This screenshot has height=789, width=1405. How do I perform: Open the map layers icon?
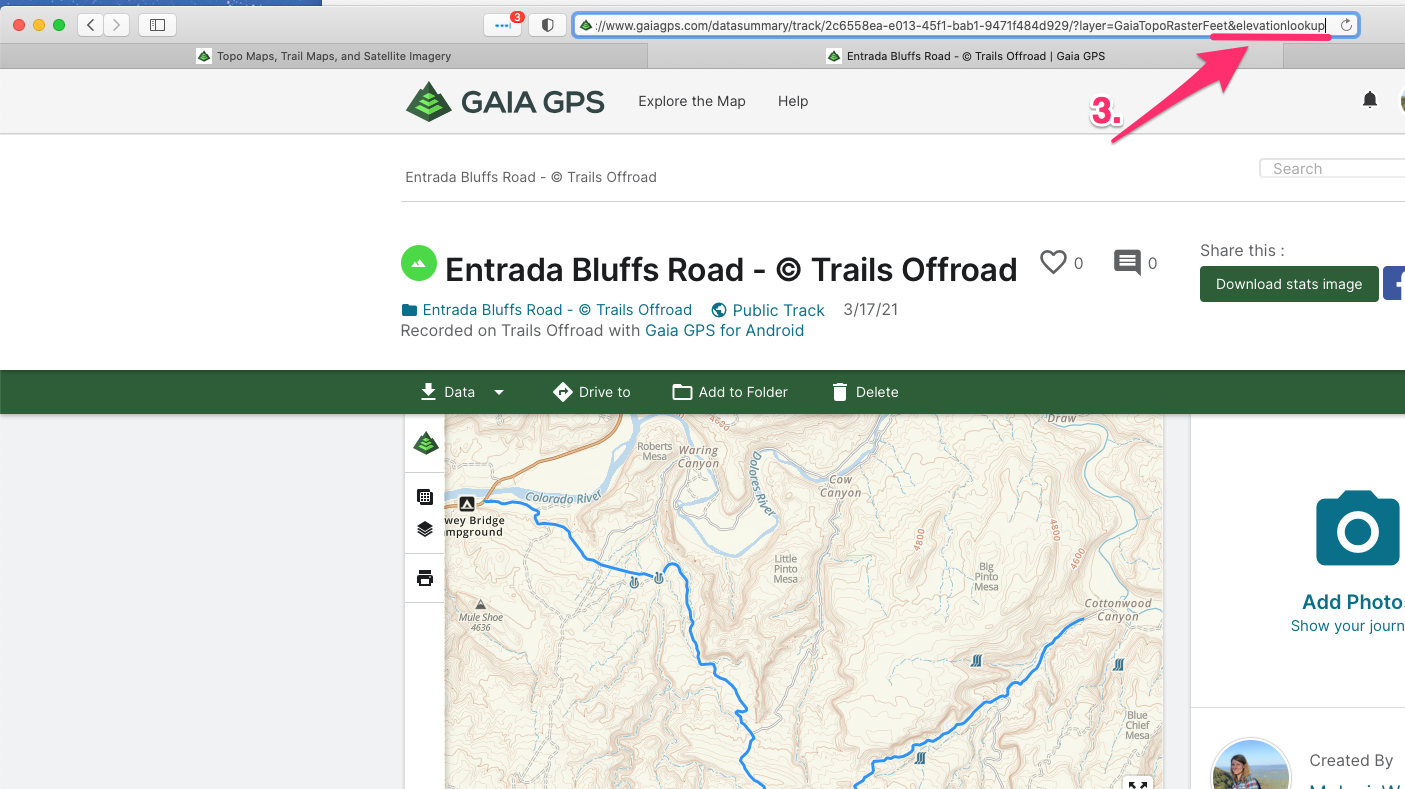point(425,529)
